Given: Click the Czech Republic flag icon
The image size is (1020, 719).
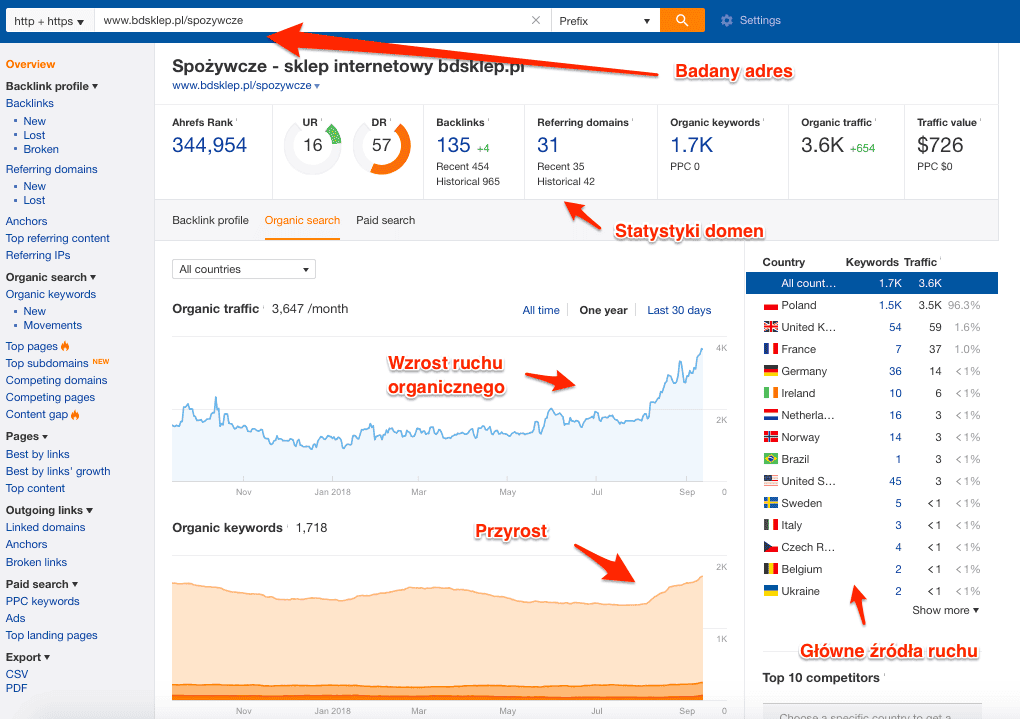Looking at the screenshot, I should tap(770, 547).
